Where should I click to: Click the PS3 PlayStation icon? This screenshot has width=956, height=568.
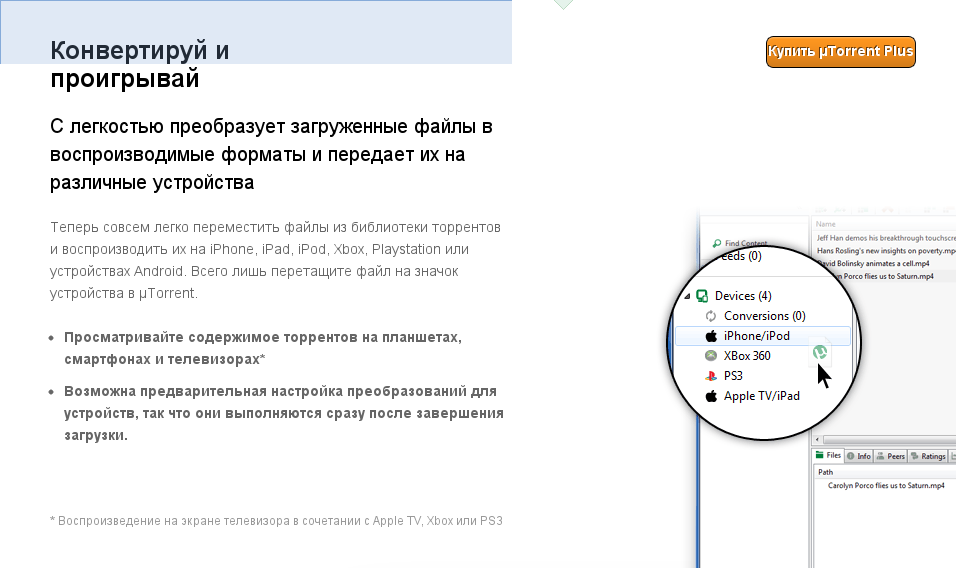tap(711, 376)
